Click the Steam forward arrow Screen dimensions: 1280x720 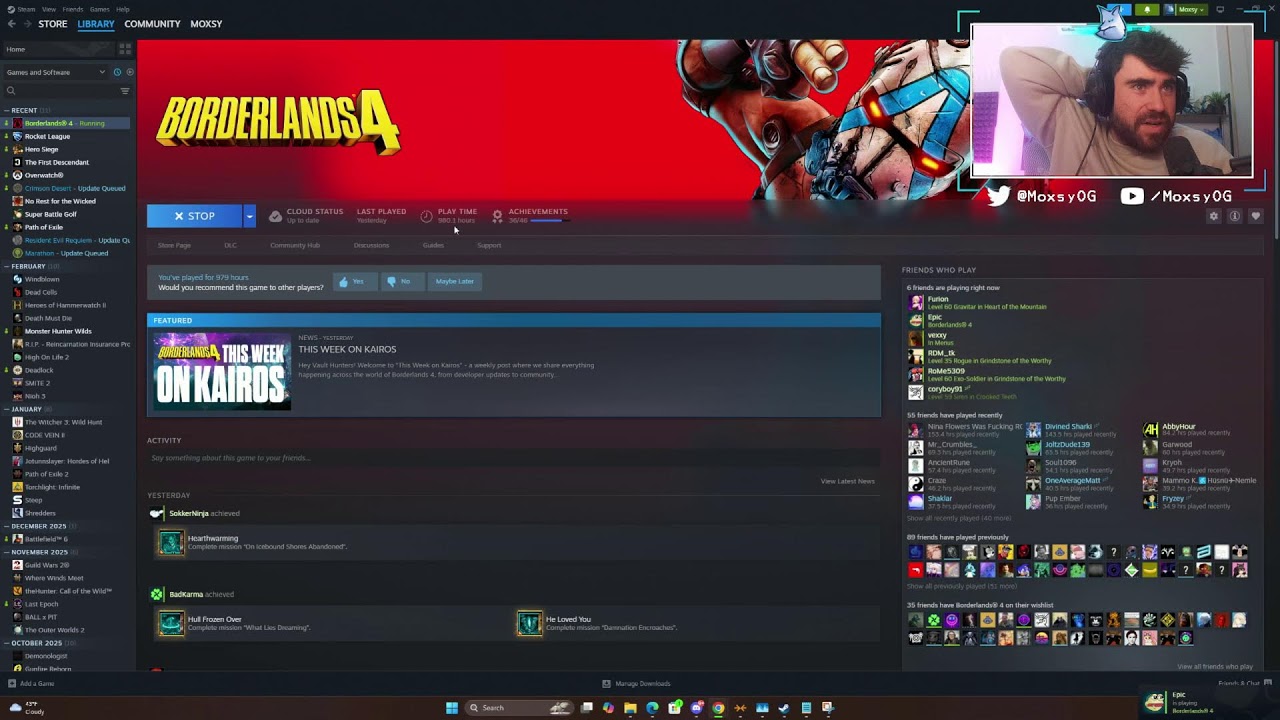pos(26,24)
